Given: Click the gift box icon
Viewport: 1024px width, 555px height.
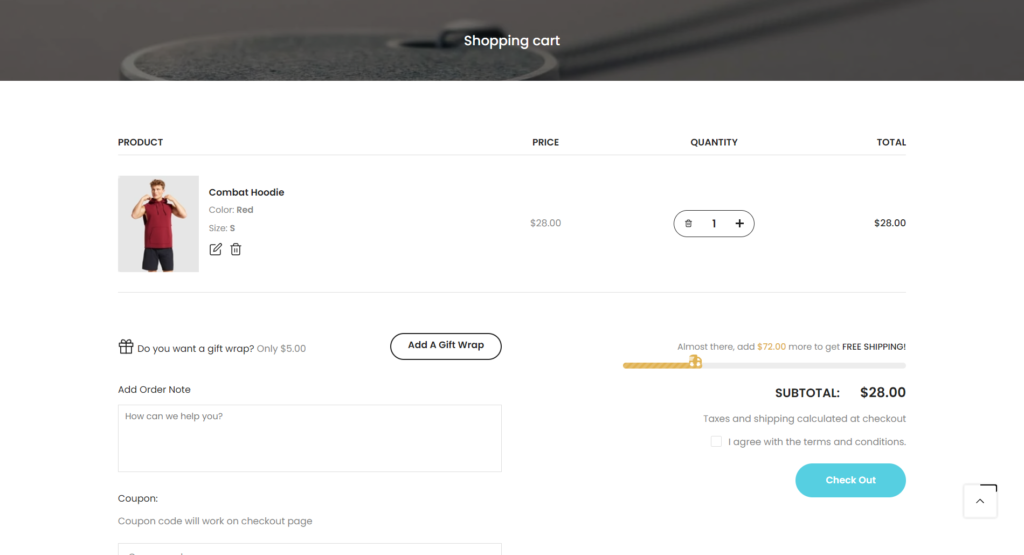Looking at the screenshot, I should click(x=126, y=347).
